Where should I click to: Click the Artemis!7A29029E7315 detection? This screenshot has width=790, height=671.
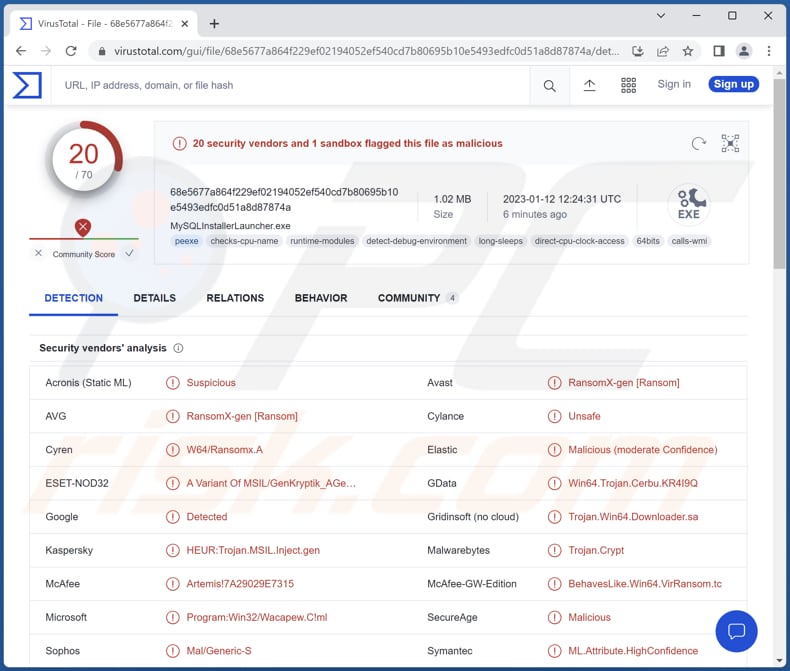(x=240, y=584)
